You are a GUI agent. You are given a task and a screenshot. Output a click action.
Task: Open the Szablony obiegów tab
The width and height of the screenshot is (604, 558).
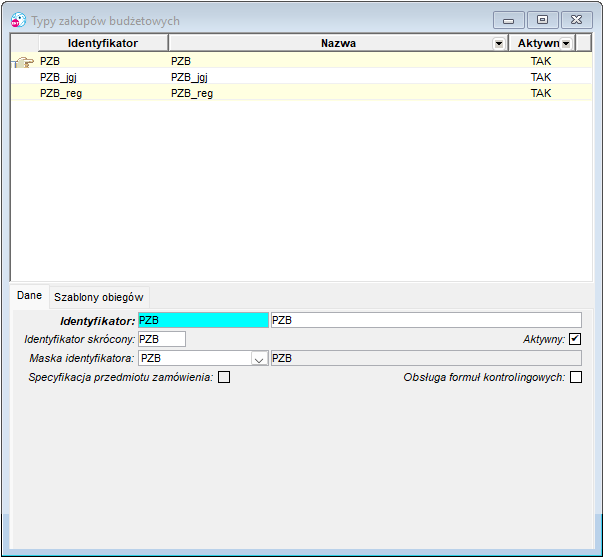pos(99,297)
